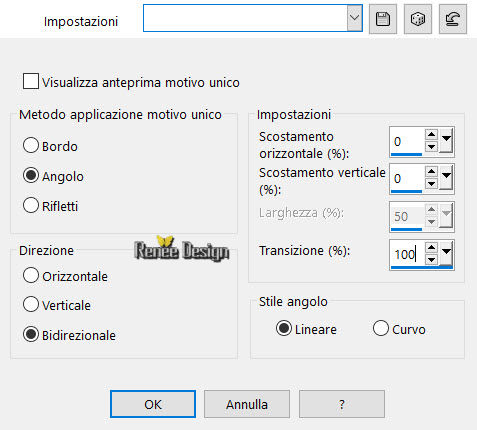This screenshot has height=430, width=477.
Task: Click the save preset floppy icon
Action: pyautogui.click(x=383, y=19)
